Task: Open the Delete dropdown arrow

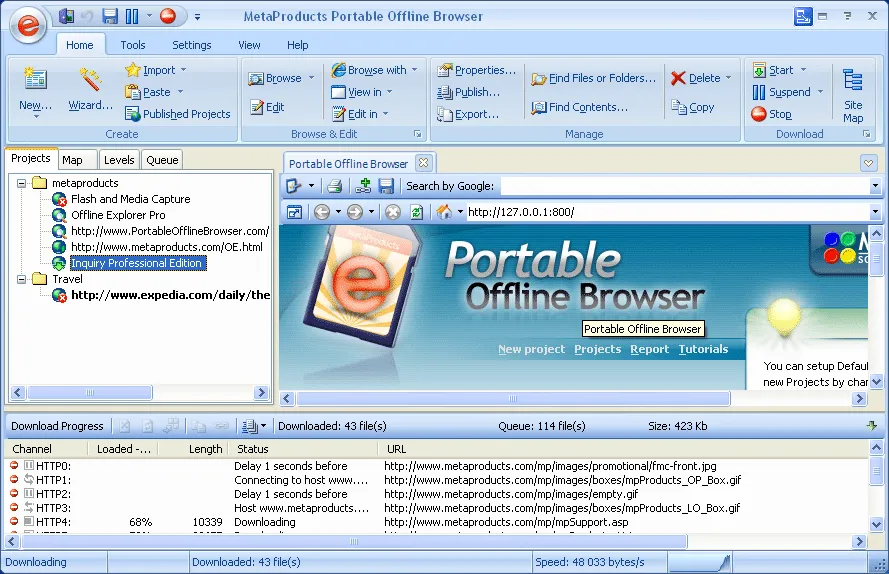Action: click(x=729, y=78)
